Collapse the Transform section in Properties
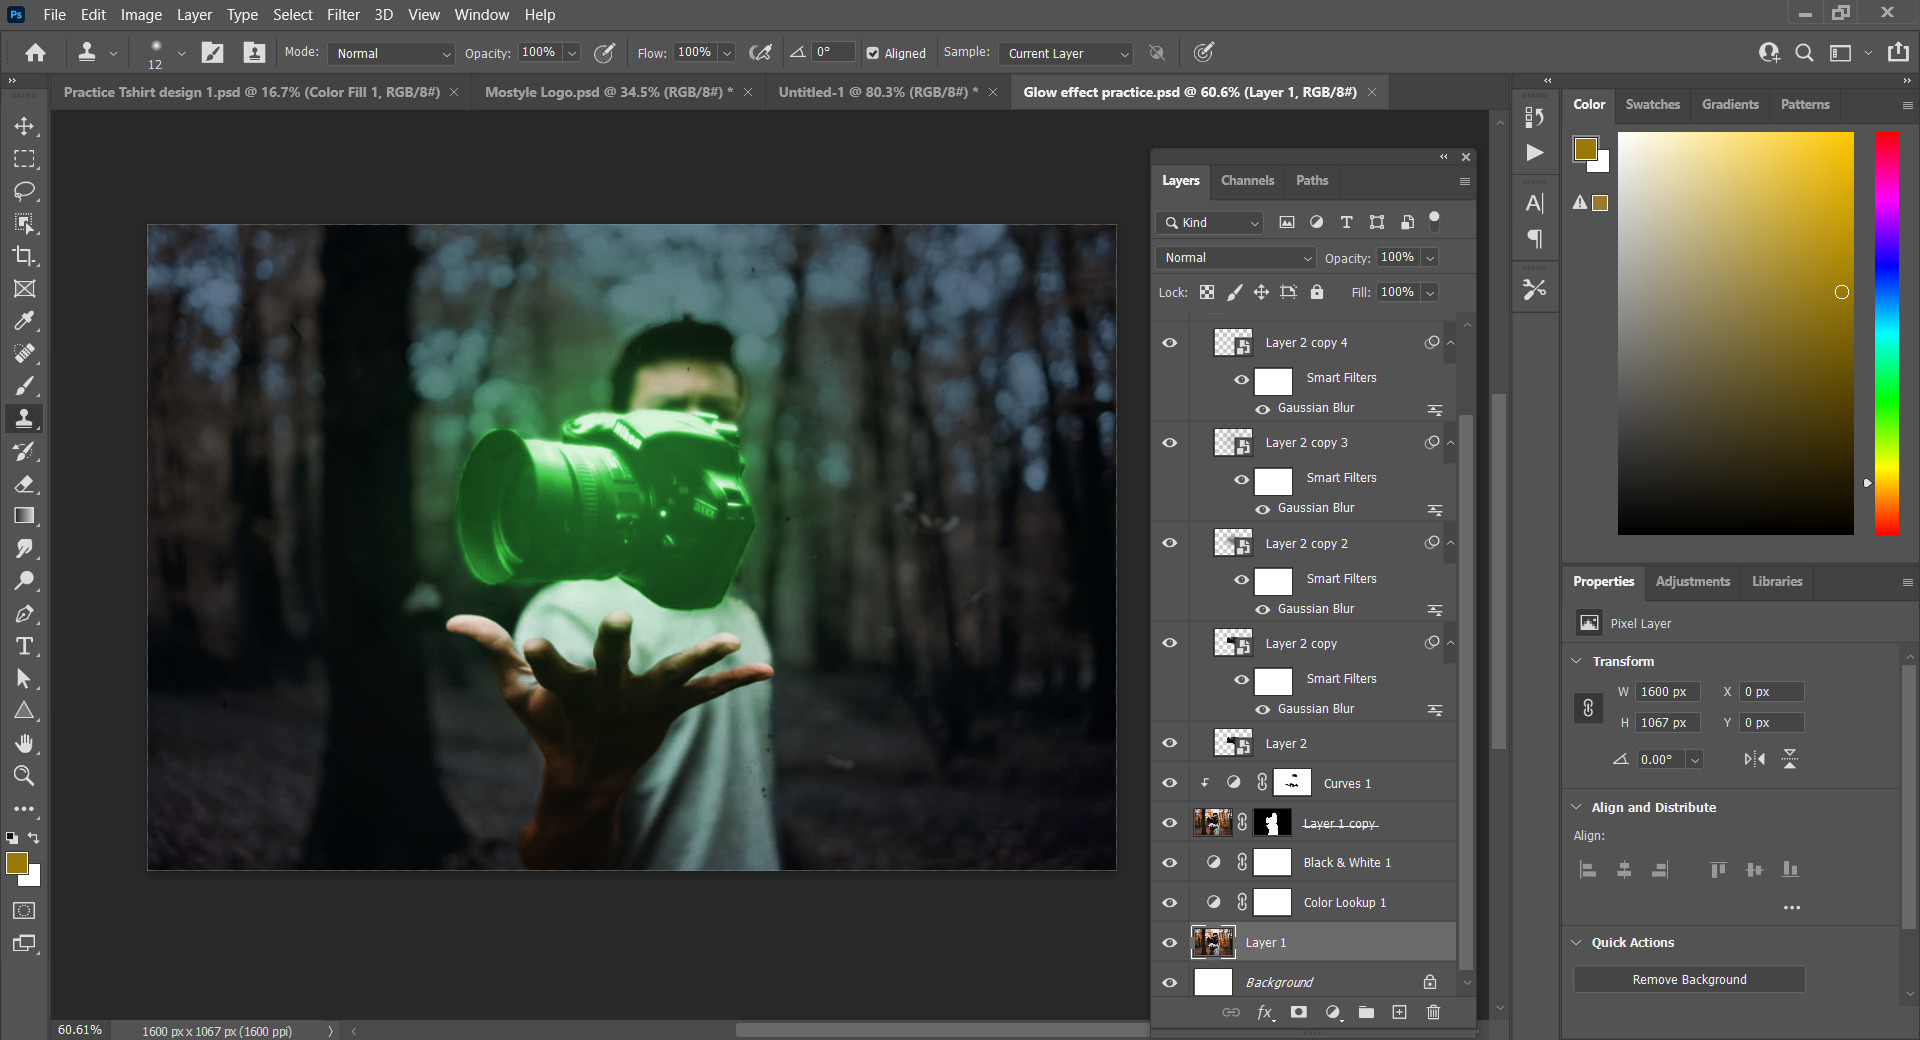Image resolution: width=1920 pixels, height=1040 pixels. click(x=1577, y=661)
